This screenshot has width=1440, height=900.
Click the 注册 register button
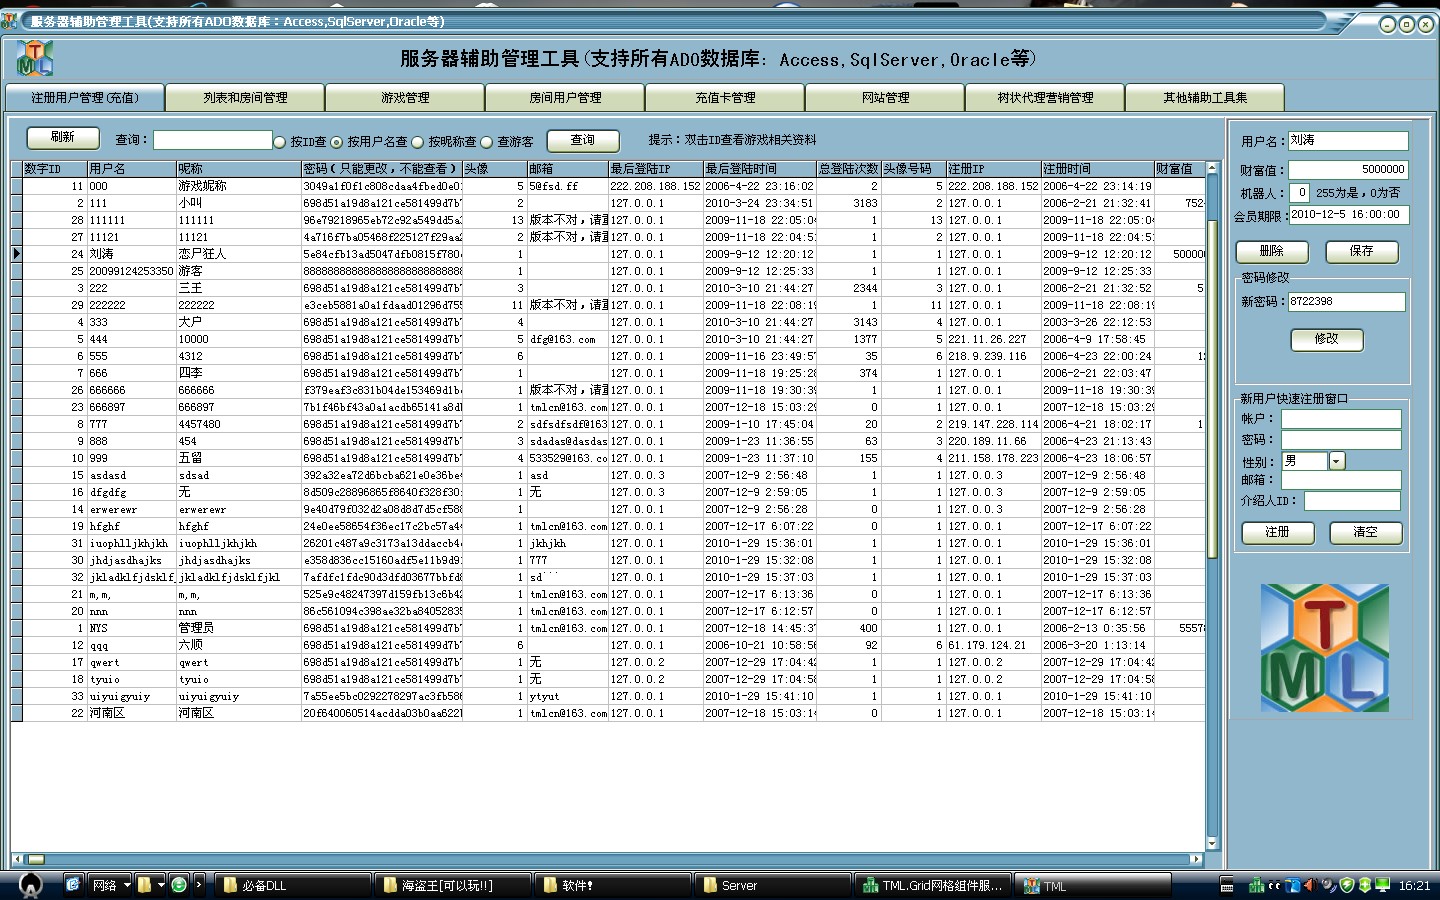coord(1278,532)
